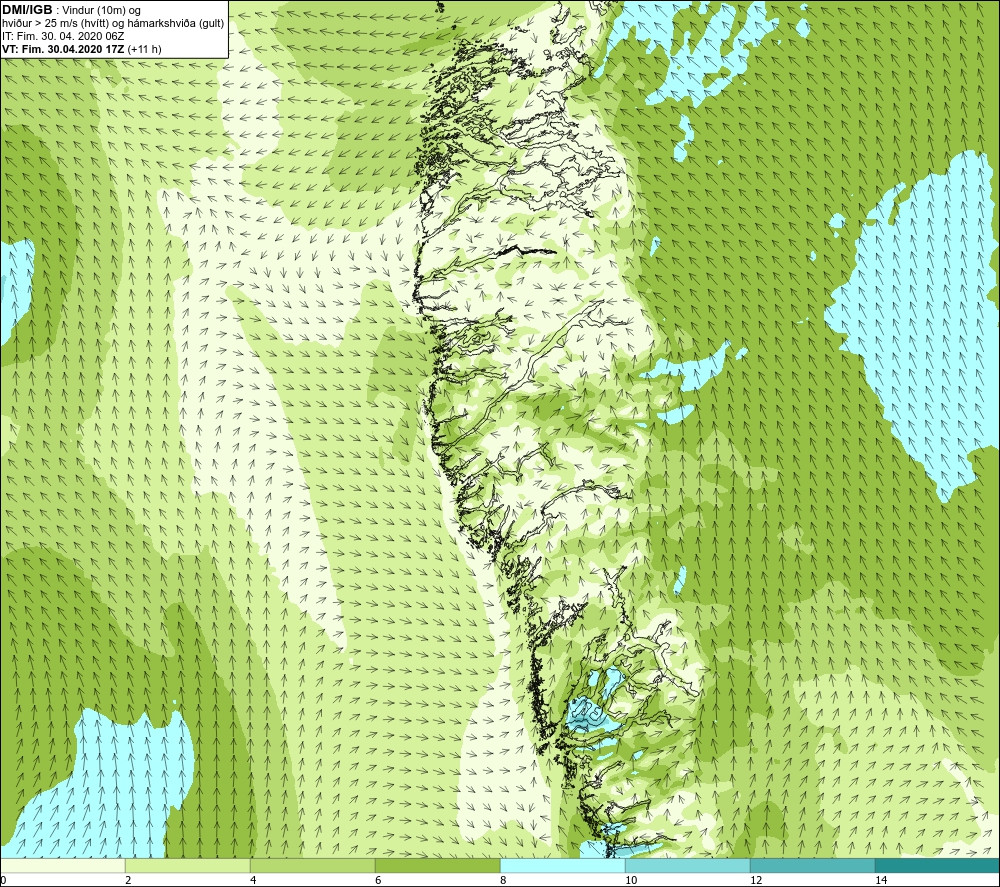Click the legend scale value '14'
Image resolution: width=1000 pixels, height=887 pixels.
pos(881,880)
